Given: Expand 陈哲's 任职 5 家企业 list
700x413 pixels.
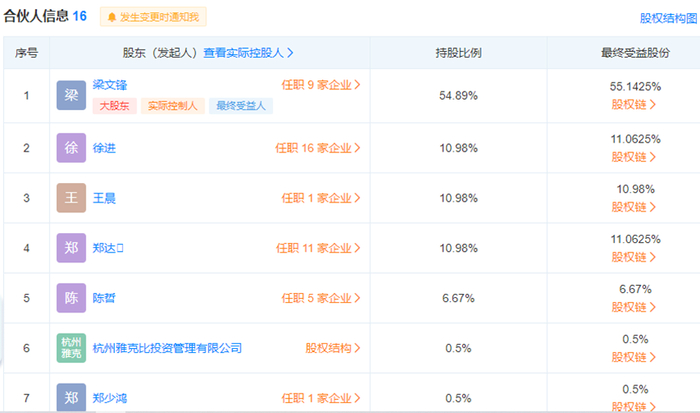Looking at the screenshot, I should [320, 298].
